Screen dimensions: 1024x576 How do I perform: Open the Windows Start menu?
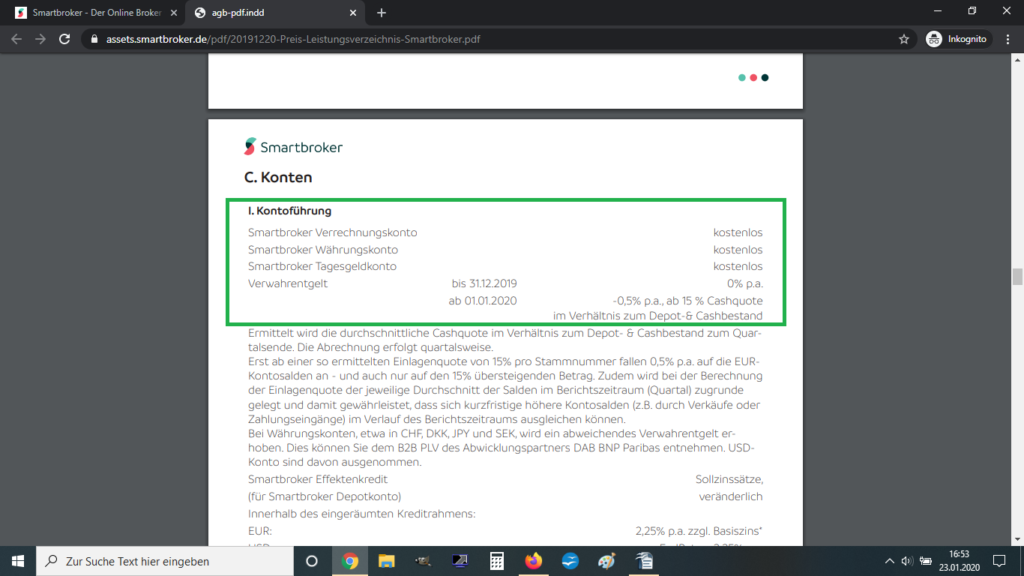(18, 561)
